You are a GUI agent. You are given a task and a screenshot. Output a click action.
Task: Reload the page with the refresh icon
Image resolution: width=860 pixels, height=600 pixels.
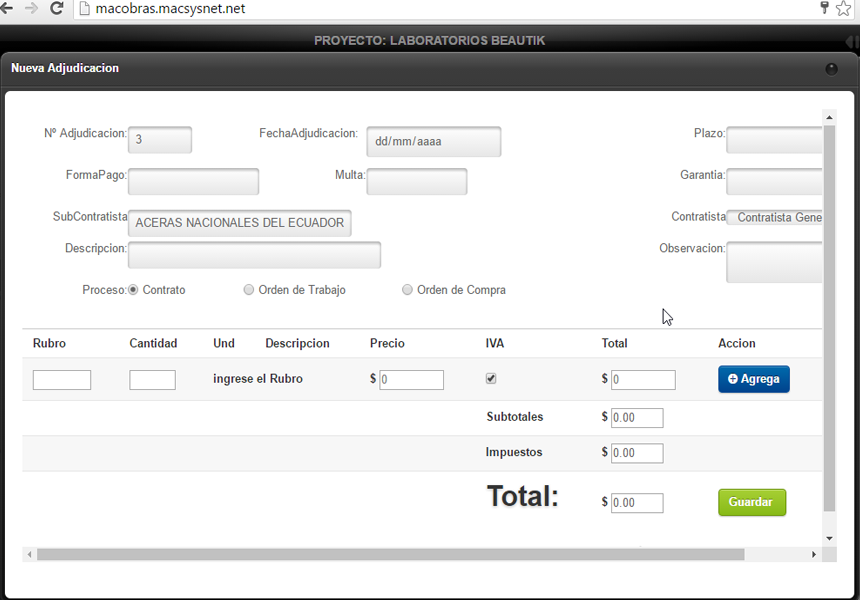click(57, 9)
